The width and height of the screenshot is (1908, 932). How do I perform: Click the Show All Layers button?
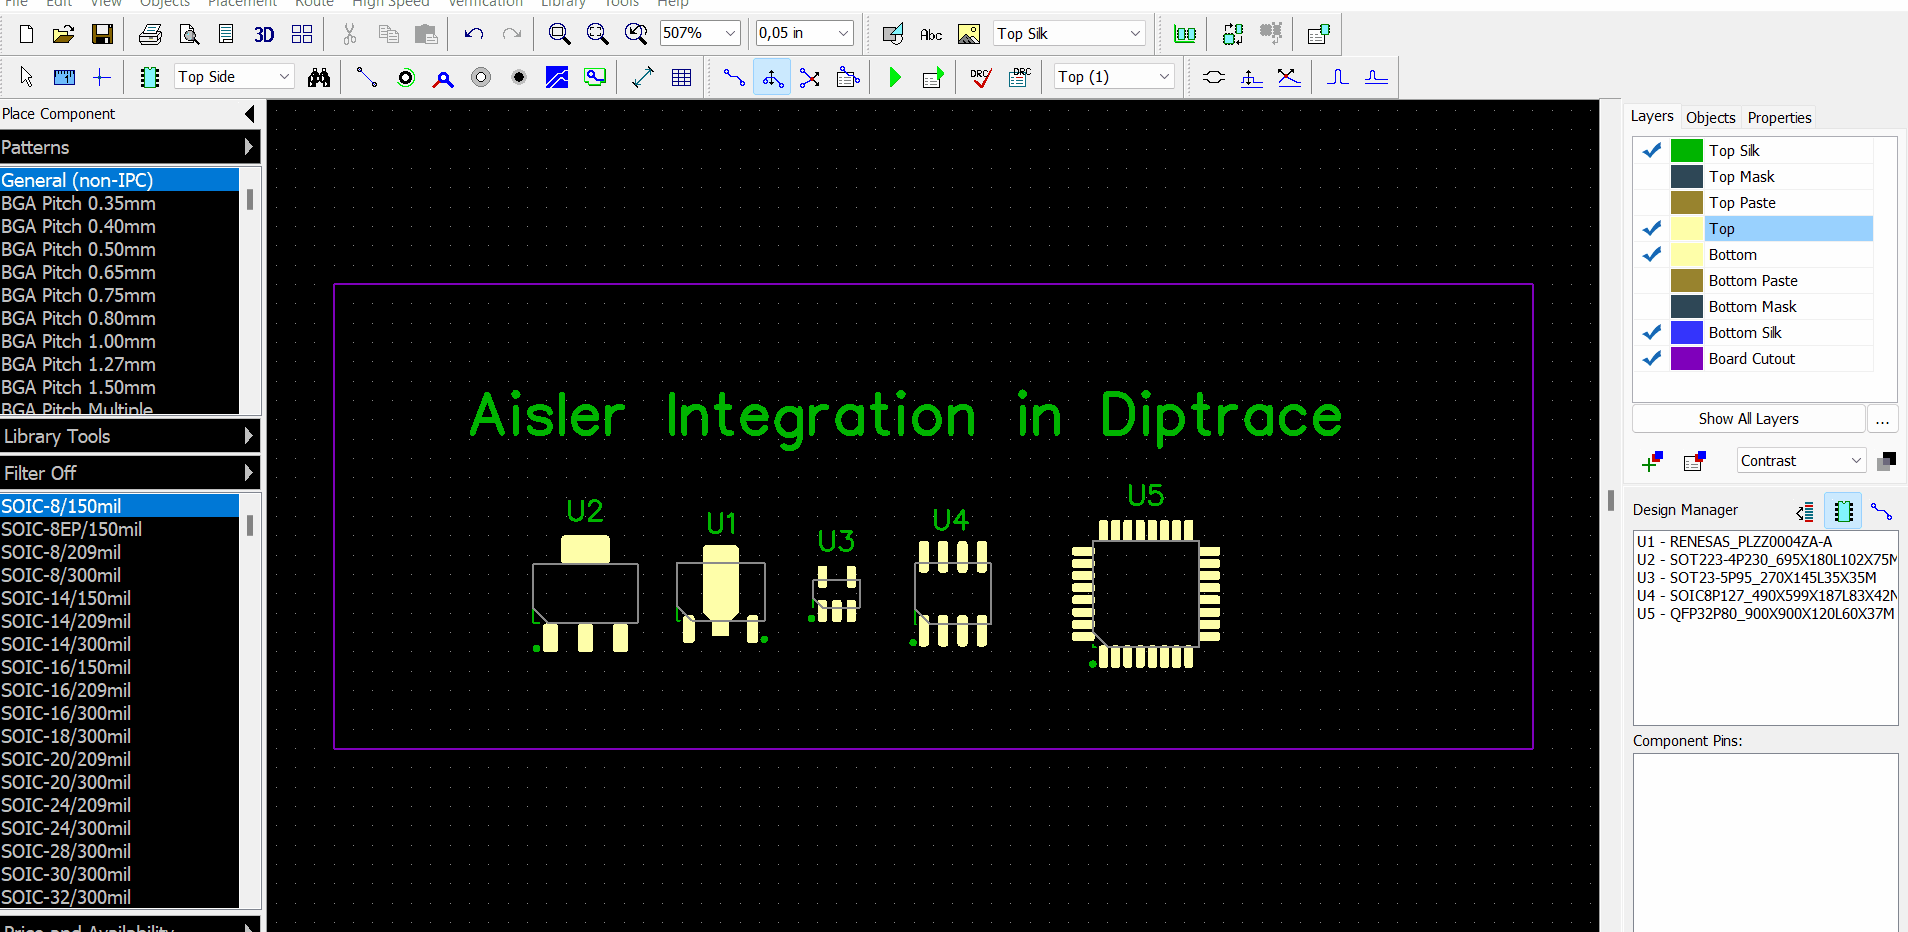tap(1748, 419)
